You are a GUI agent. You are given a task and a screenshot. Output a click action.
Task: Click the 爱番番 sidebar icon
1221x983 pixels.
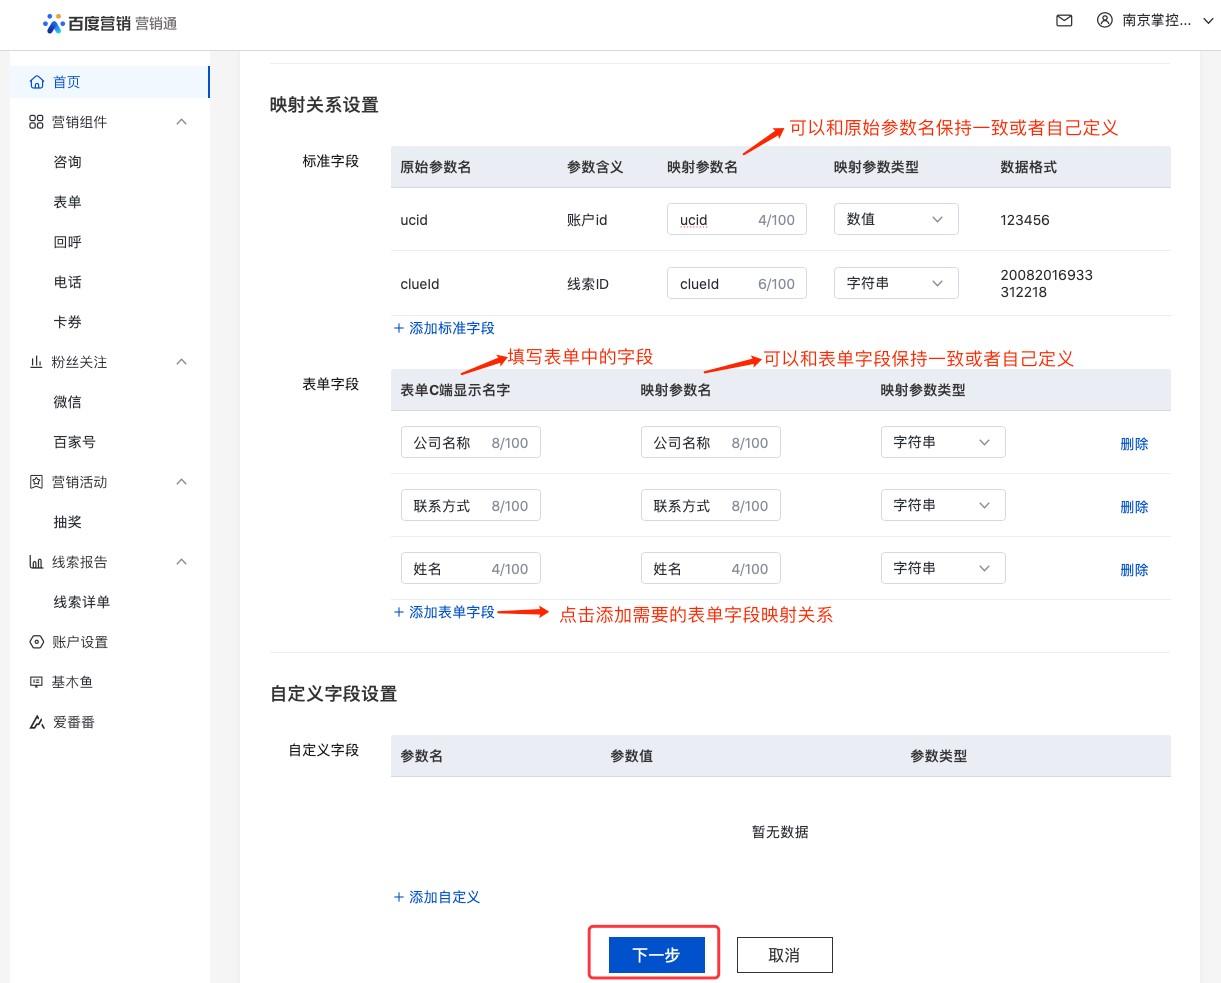[x=36, y=722]
